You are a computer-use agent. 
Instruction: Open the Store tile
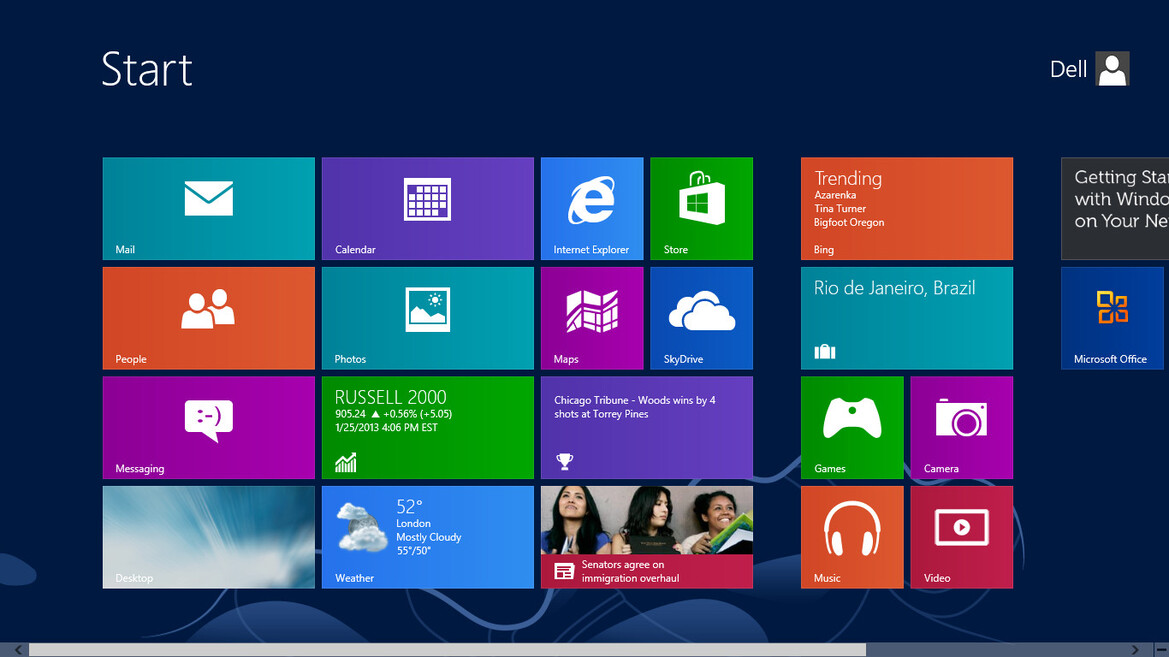pyautogui.click(x=702, y=208)
